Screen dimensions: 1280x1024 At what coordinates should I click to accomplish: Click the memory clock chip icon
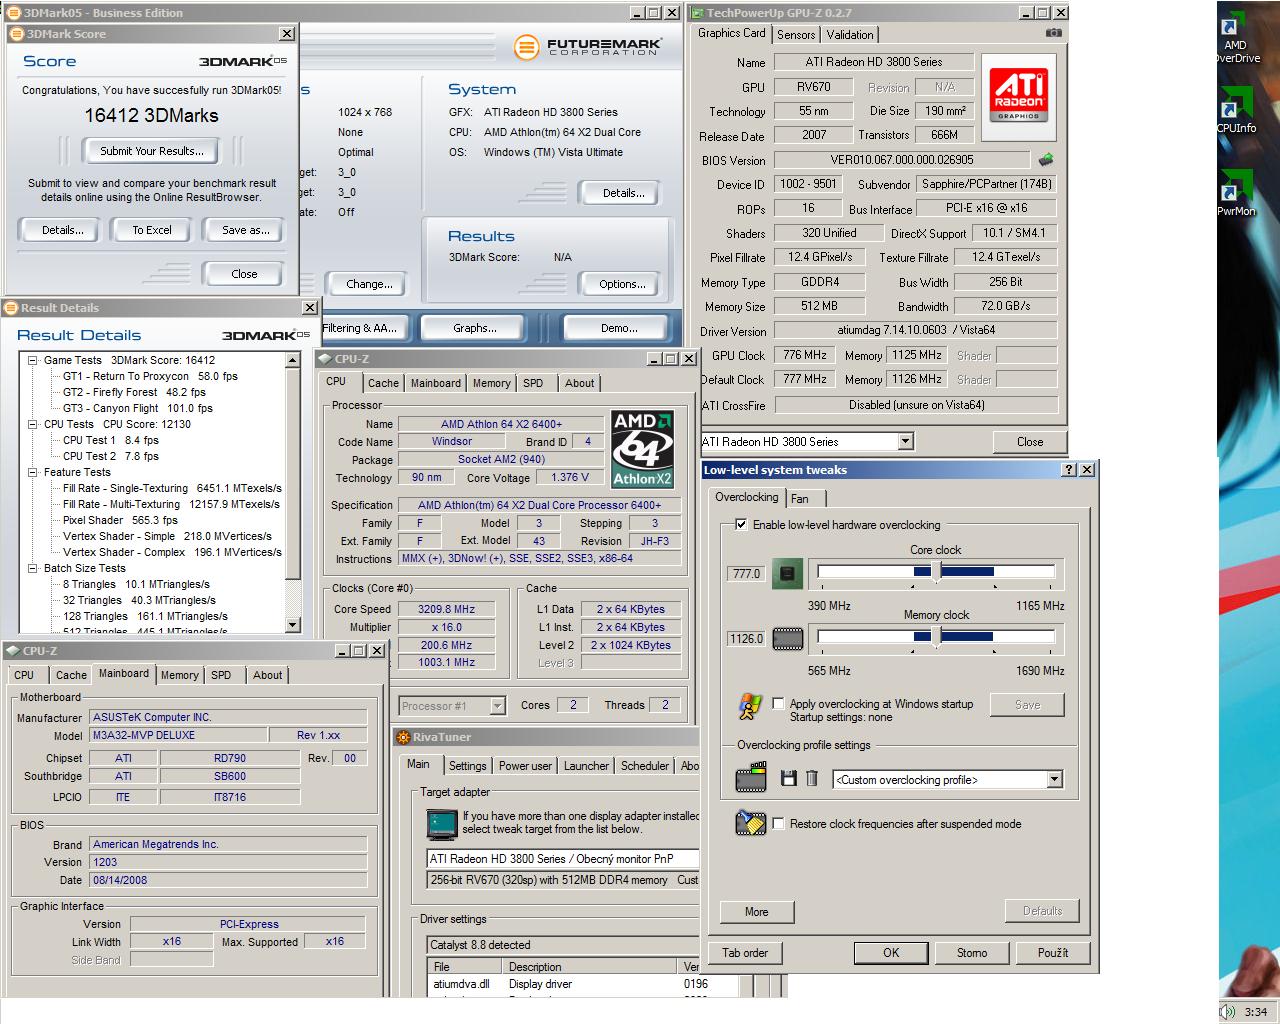click(788, 638)
